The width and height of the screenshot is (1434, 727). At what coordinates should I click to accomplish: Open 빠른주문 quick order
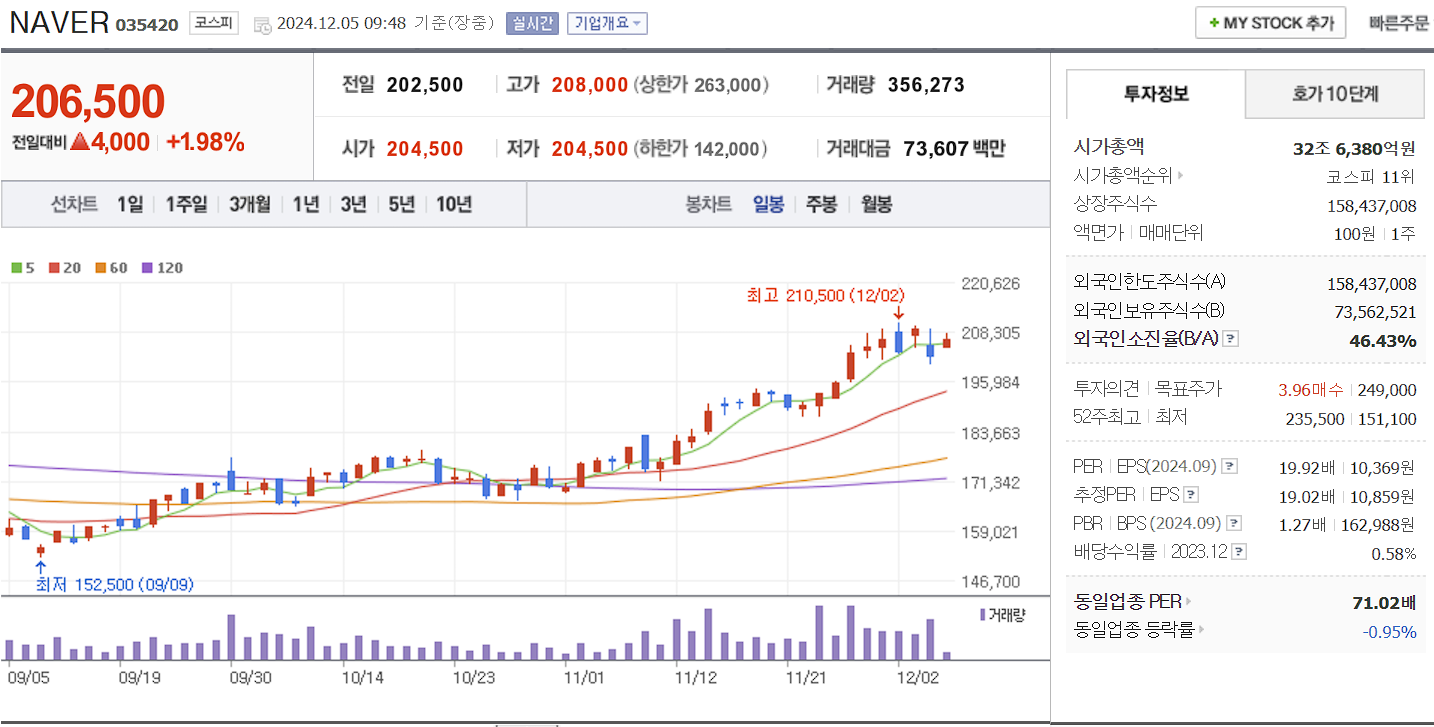click(x=1398, y=22)
